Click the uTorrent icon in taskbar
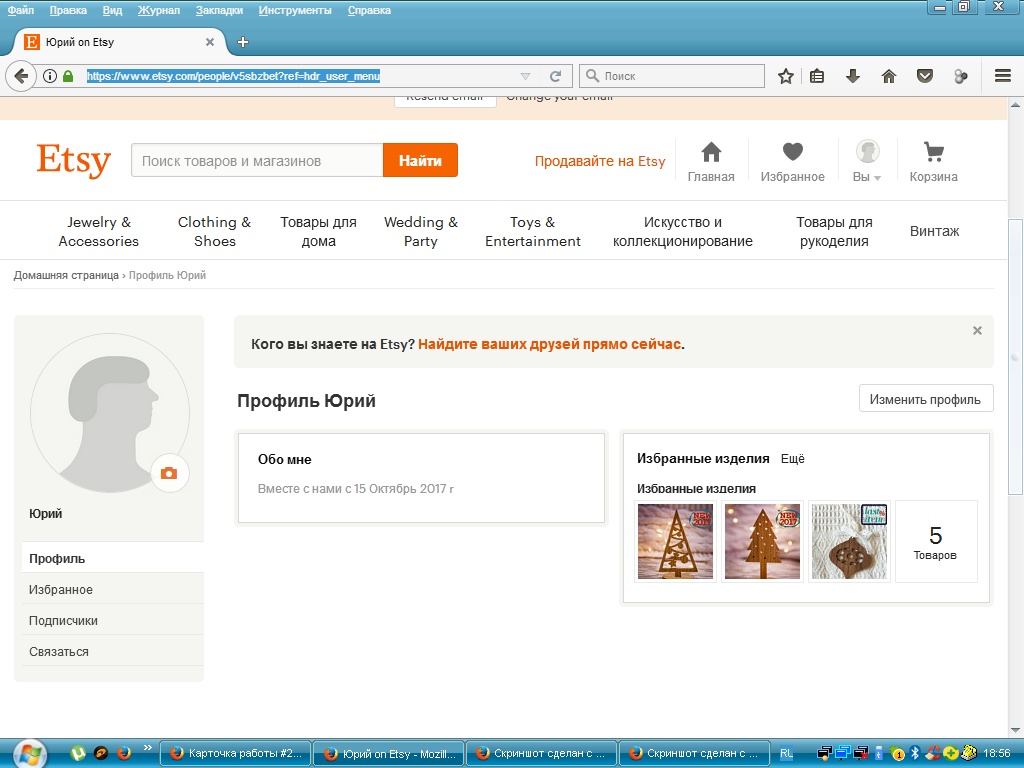The width and height of the screenshot is (1024, 768). (x=78, y=754)
